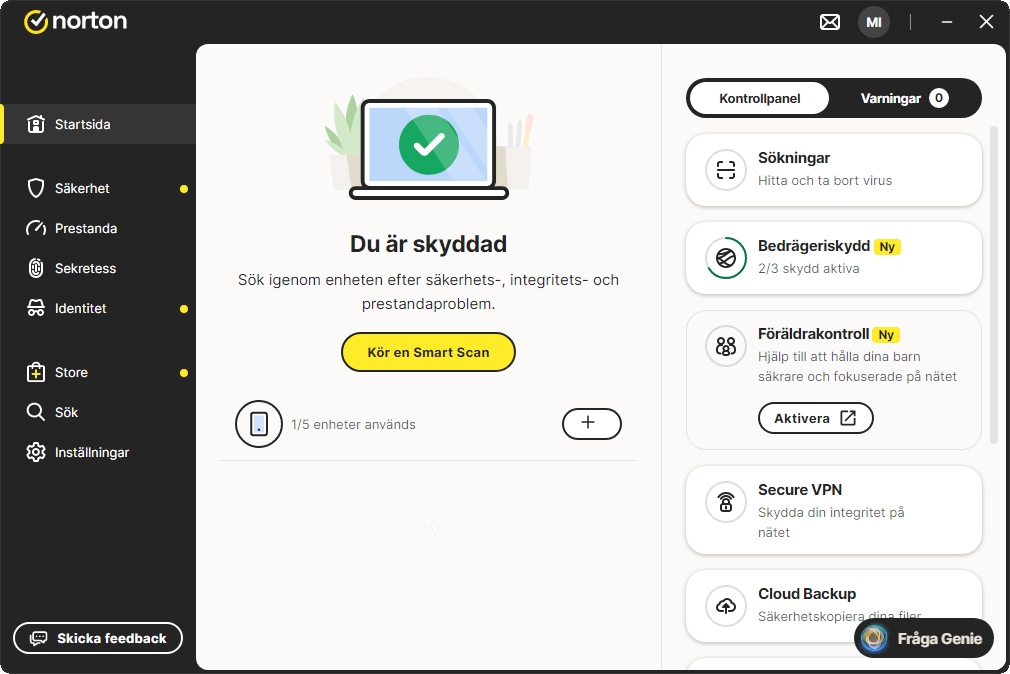Click the Aktivera button for Föräldrakontroll
Screen dimensions: 1010x674
pos(815,418)
